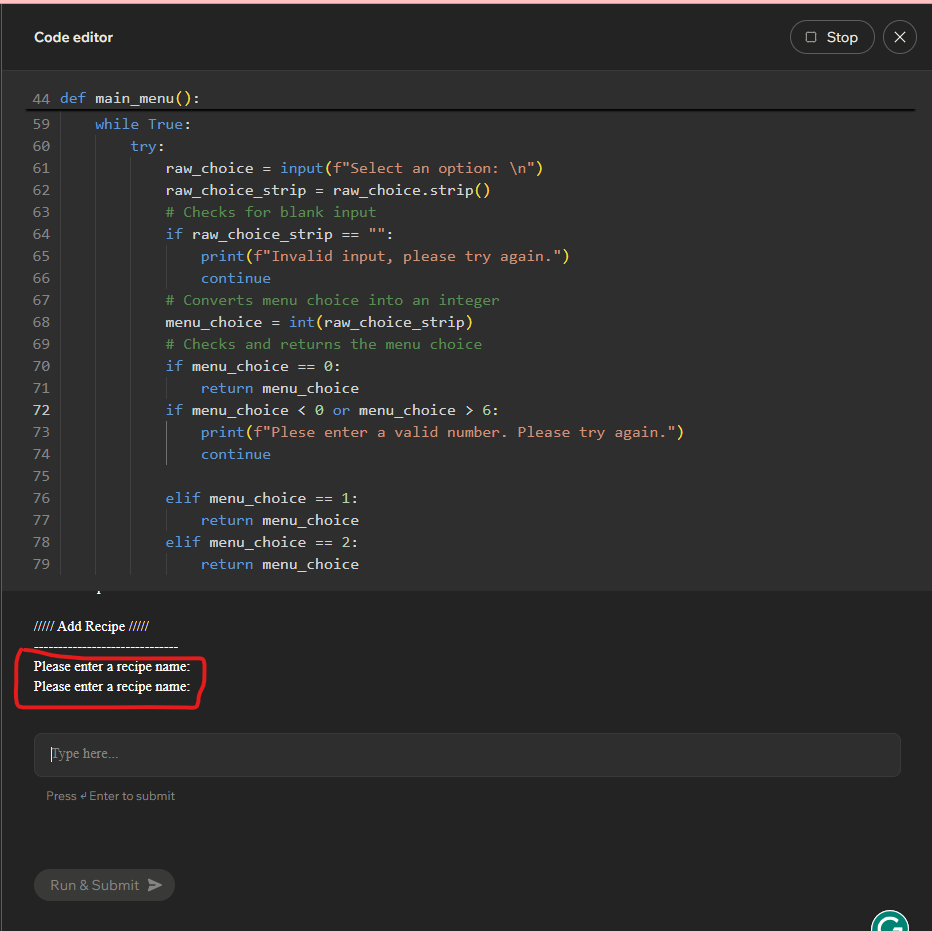Click 'return menu_choice' on line 79

tap(279, 564)
